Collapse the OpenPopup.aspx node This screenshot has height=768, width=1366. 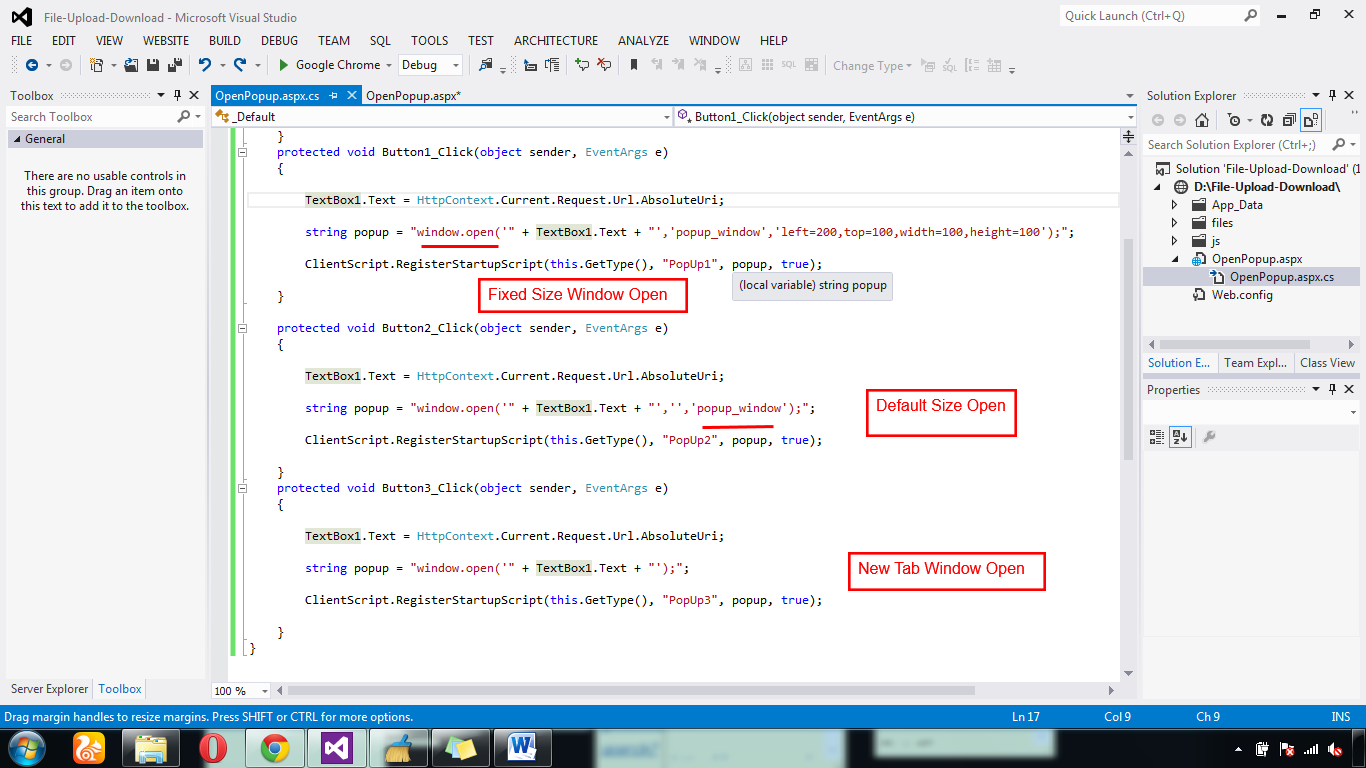point(1175,260)
